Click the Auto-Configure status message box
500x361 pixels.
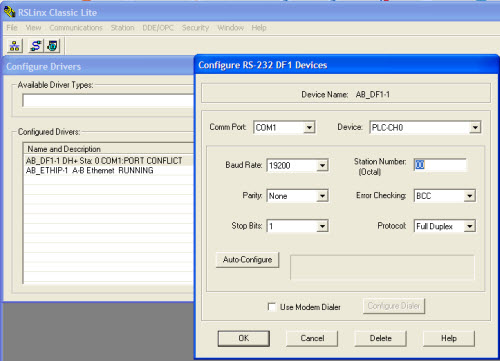pos(382,267)
